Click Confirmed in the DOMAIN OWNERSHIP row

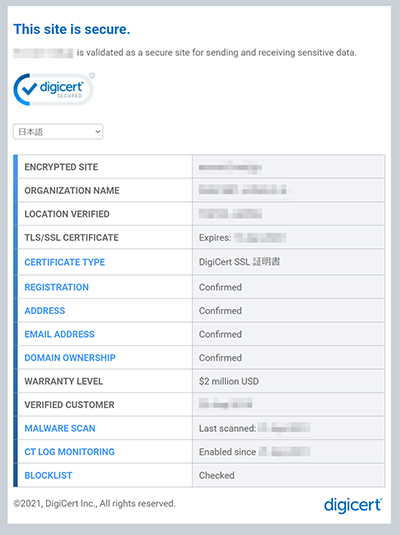point(220,358)
